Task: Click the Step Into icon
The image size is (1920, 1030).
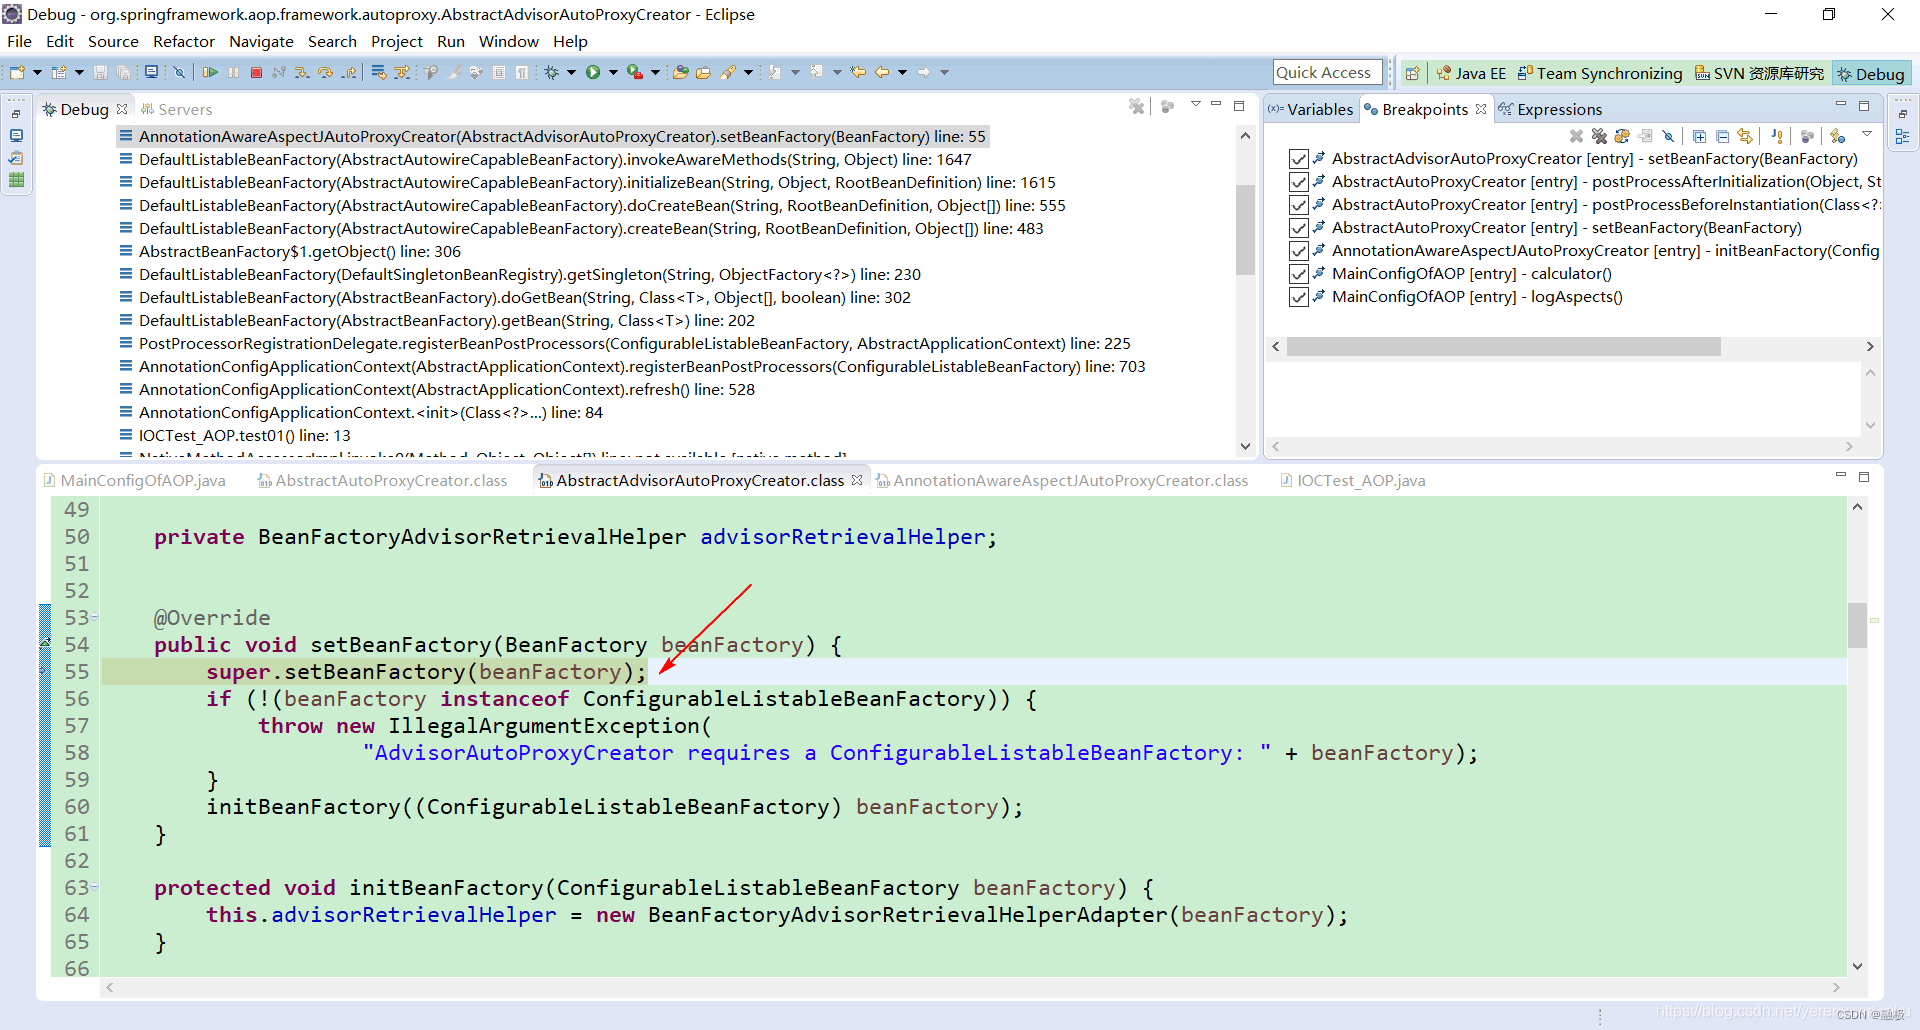Action: (302, 72)
